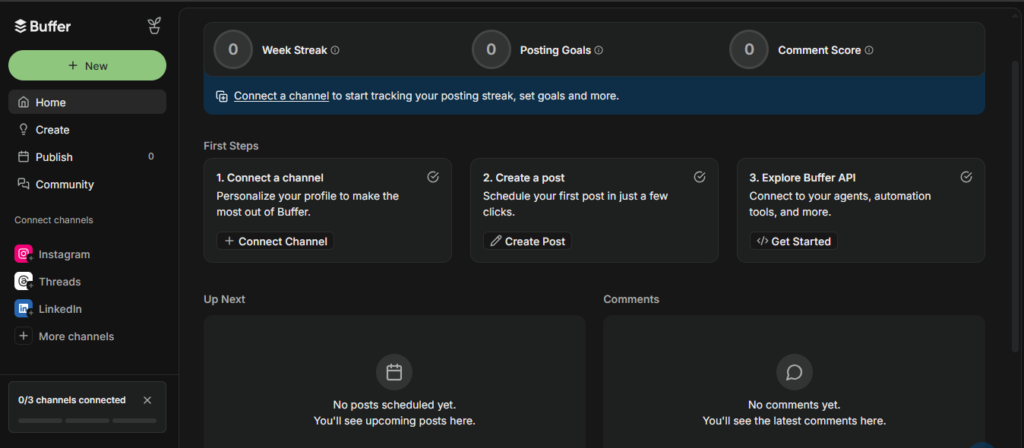1024x448 pixels.
Task: Click the Comments heading
Action: pyautogui.click(x=631, y=299)
